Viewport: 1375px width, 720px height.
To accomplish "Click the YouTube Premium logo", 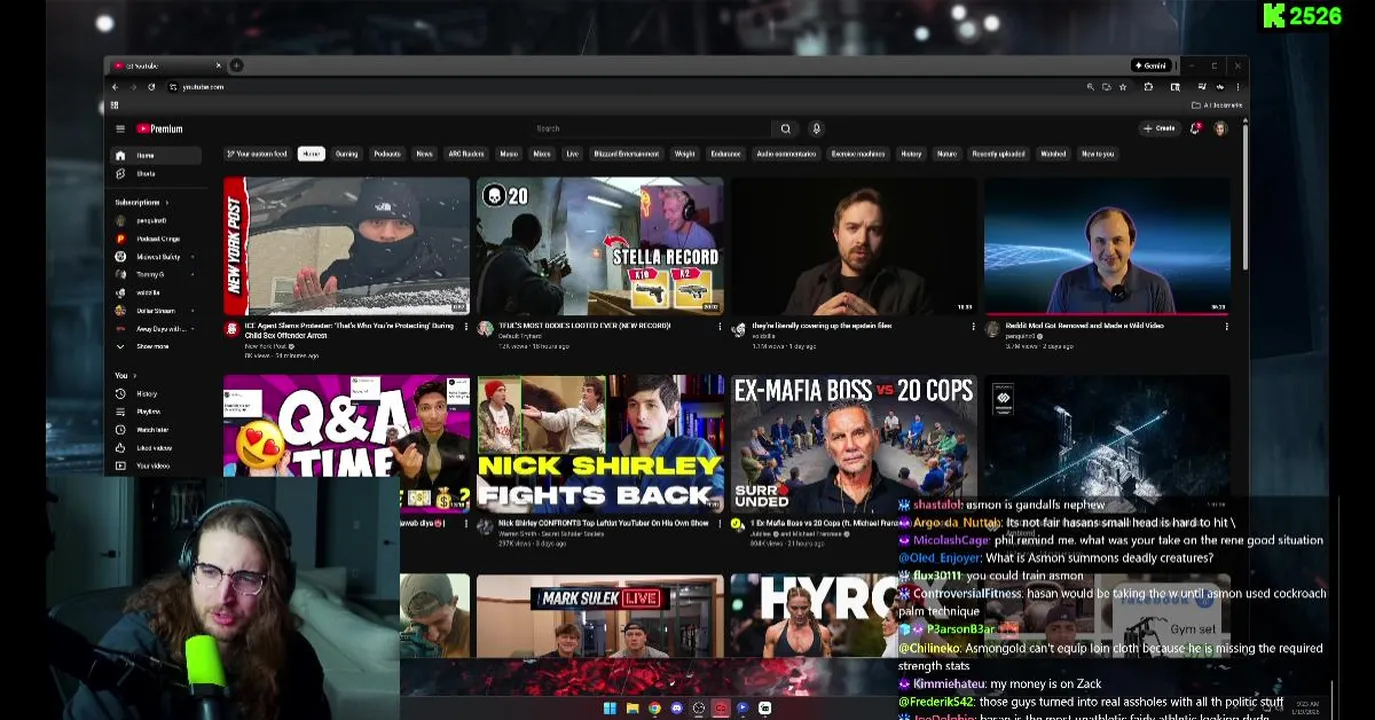I will [x=160, y=129].
